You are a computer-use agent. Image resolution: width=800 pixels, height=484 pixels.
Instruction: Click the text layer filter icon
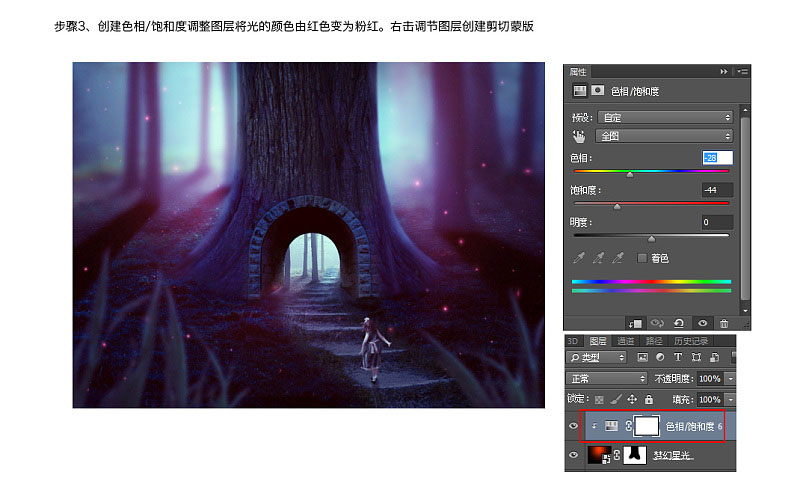coord(678,358)
